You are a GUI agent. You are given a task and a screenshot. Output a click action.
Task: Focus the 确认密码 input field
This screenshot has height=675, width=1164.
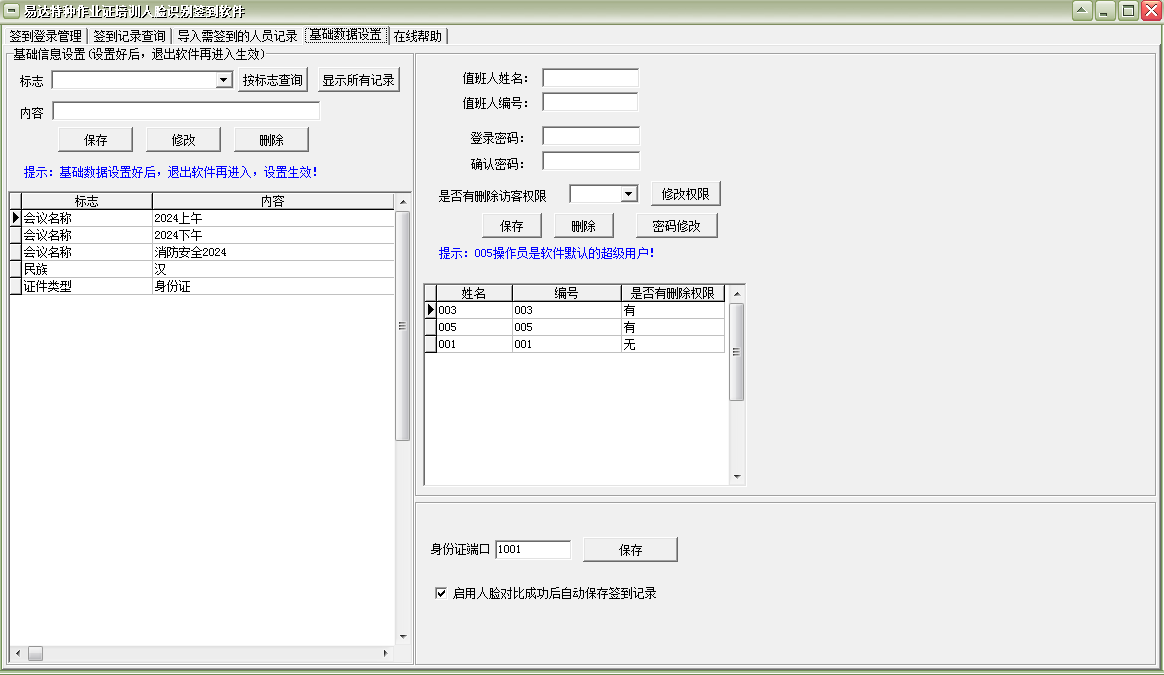tap(591, 161)
